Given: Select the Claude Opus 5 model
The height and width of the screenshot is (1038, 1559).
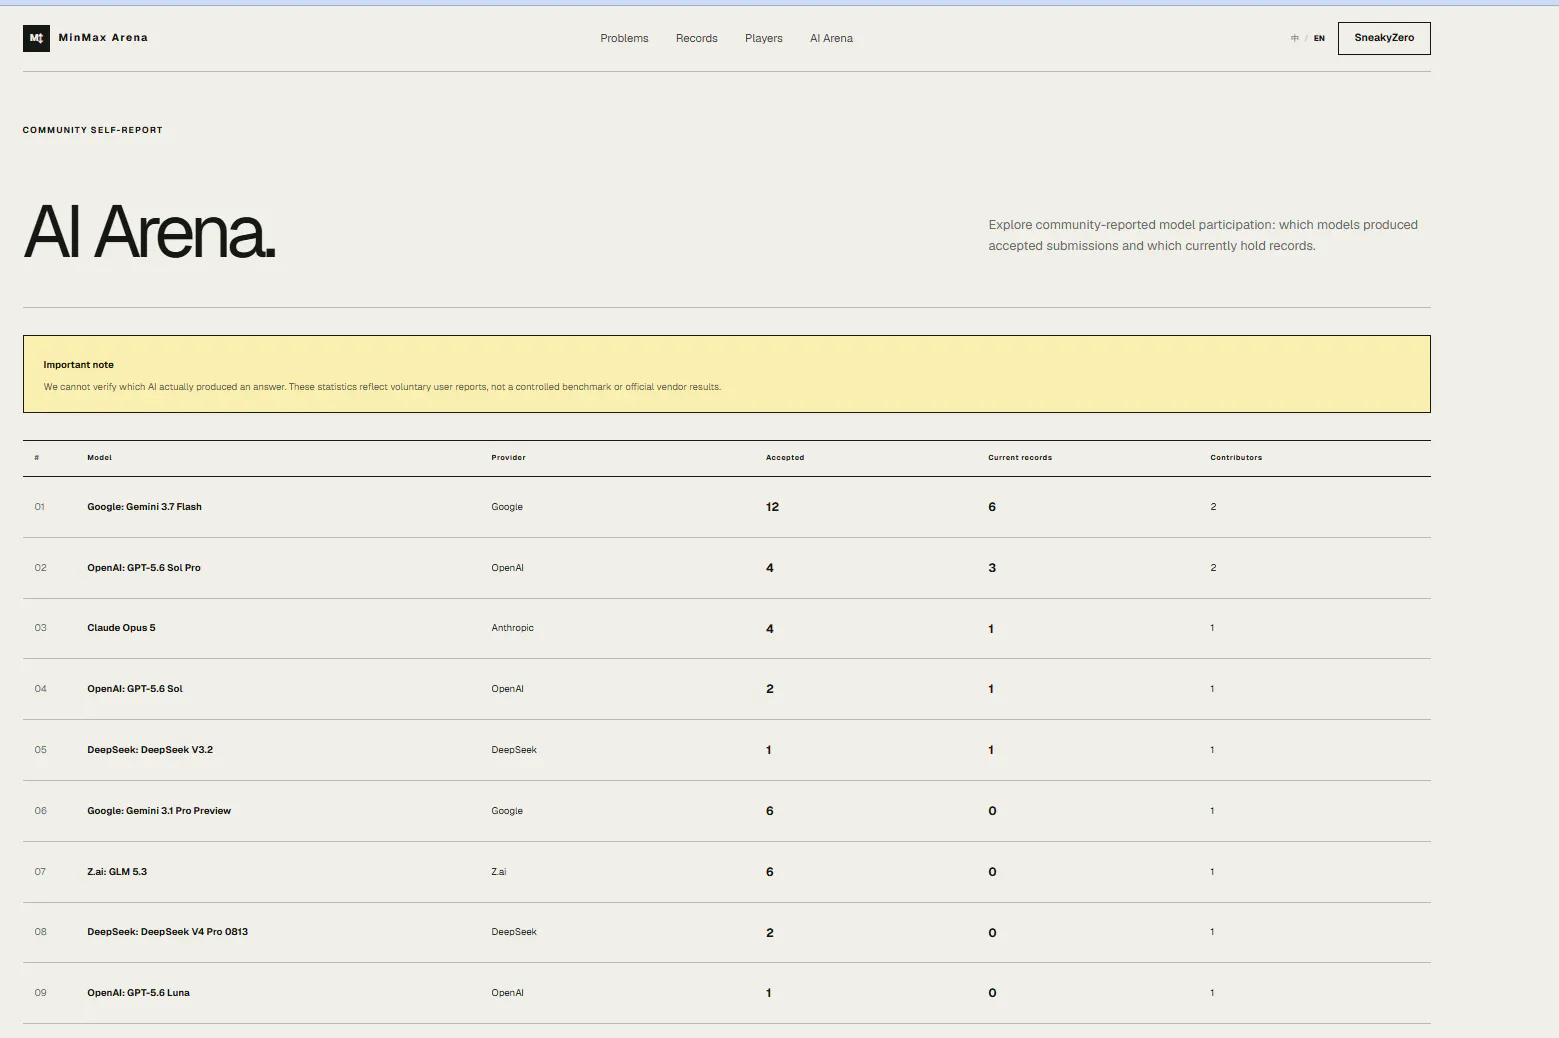Looking at the screenshot, I should (x=121, y=628).
